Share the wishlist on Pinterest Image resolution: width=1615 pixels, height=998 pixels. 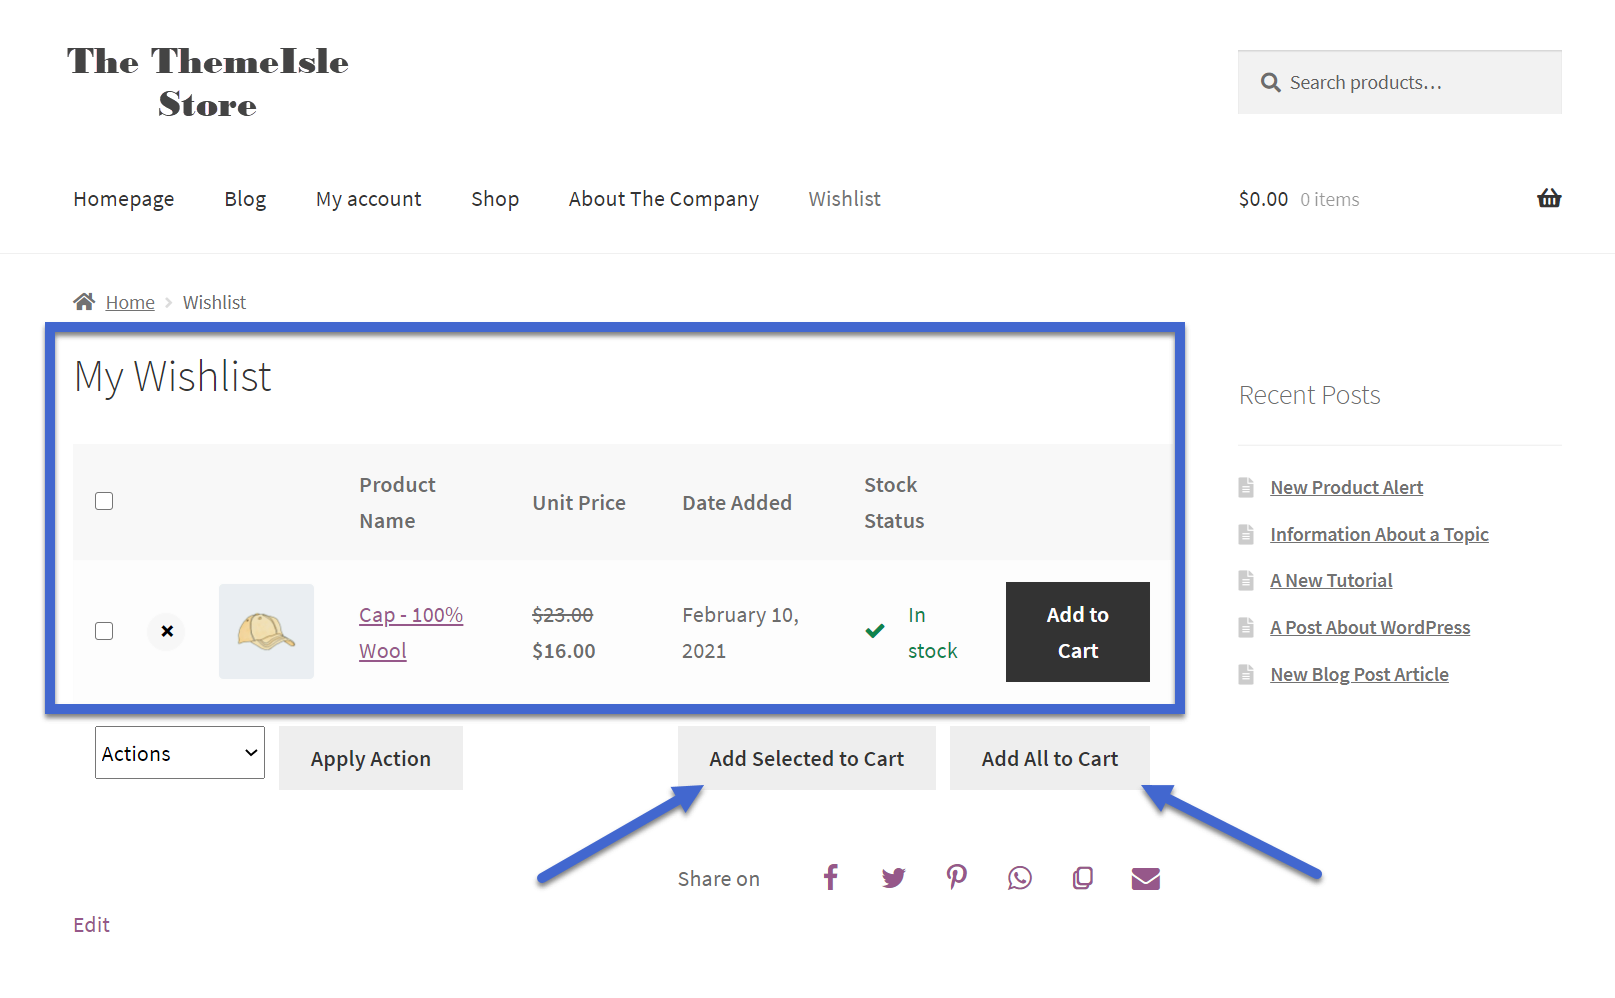[956, 877]
